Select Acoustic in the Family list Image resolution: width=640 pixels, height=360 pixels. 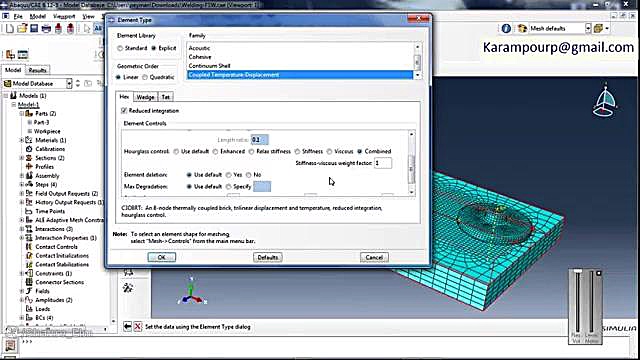pyautogui.click(x=300, y=48)
